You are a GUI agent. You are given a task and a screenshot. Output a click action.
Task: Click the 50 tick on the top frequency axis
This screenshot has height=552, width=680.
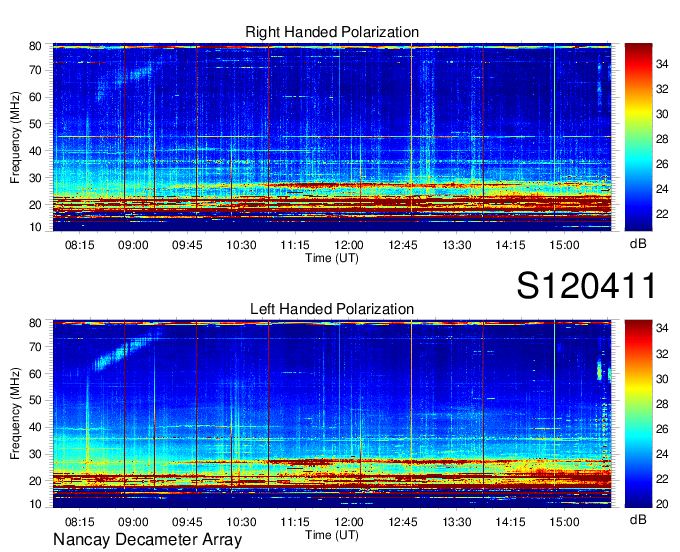click(35, 124)
